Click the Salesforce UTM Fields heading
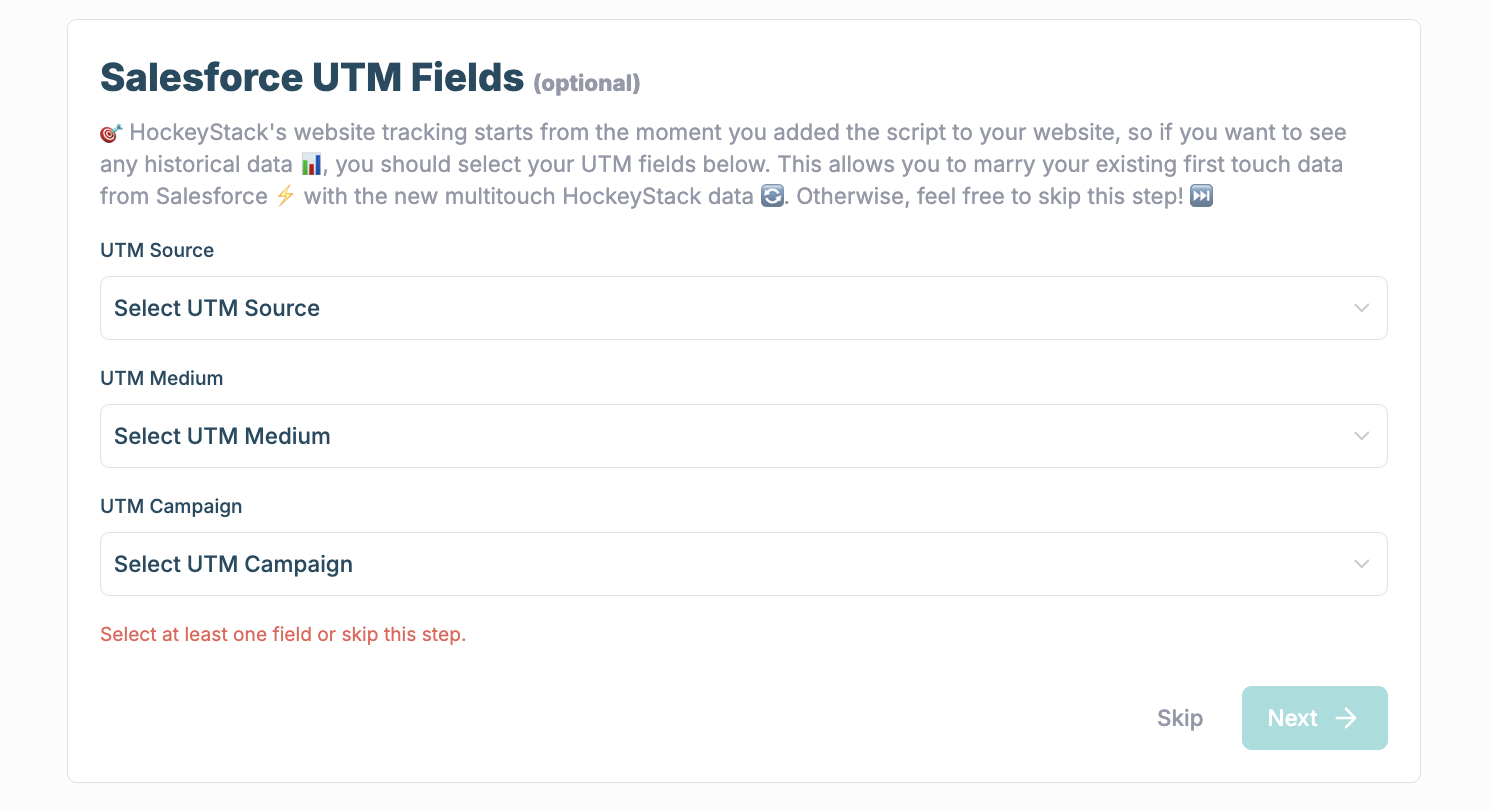1492x810 pixels. 312,77
